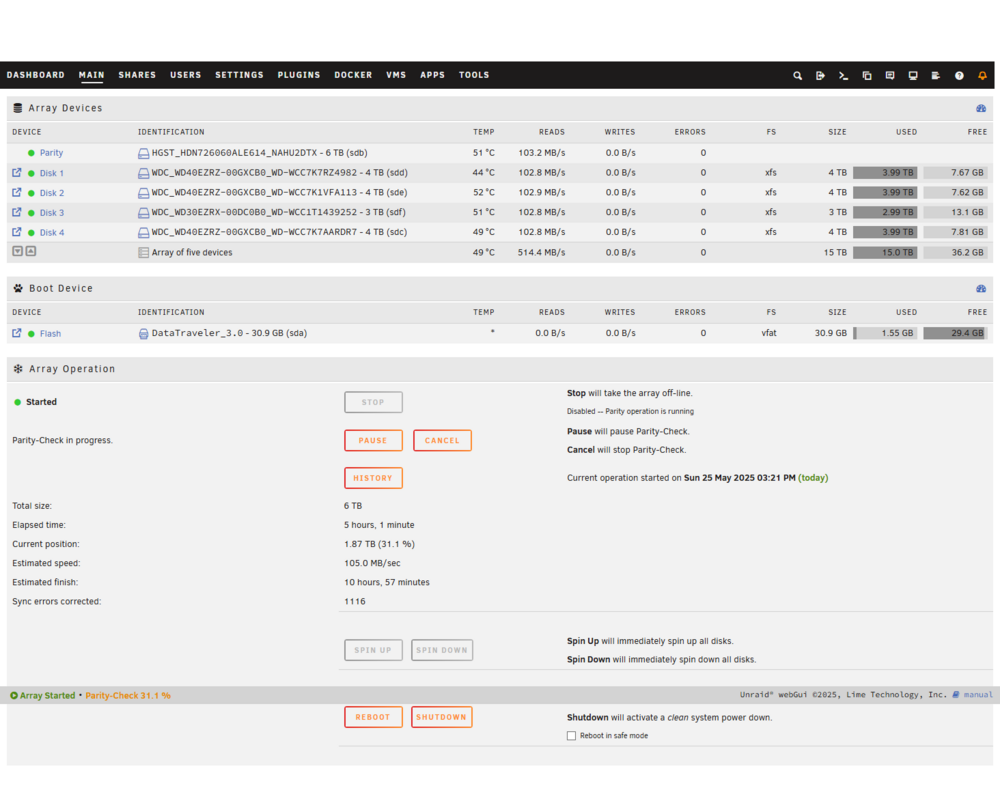Open the search icon in top bar
Screen dimensions: 1000x786
pos(797,75)
